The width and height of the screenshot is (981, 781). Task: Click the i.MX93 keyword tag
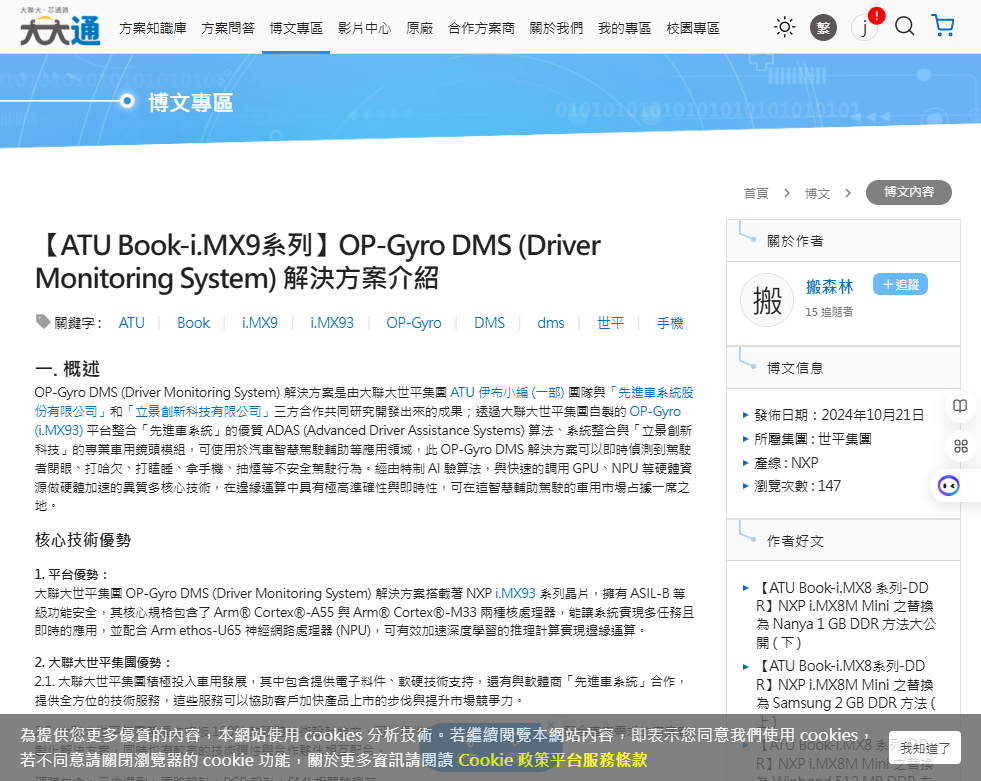332,323
